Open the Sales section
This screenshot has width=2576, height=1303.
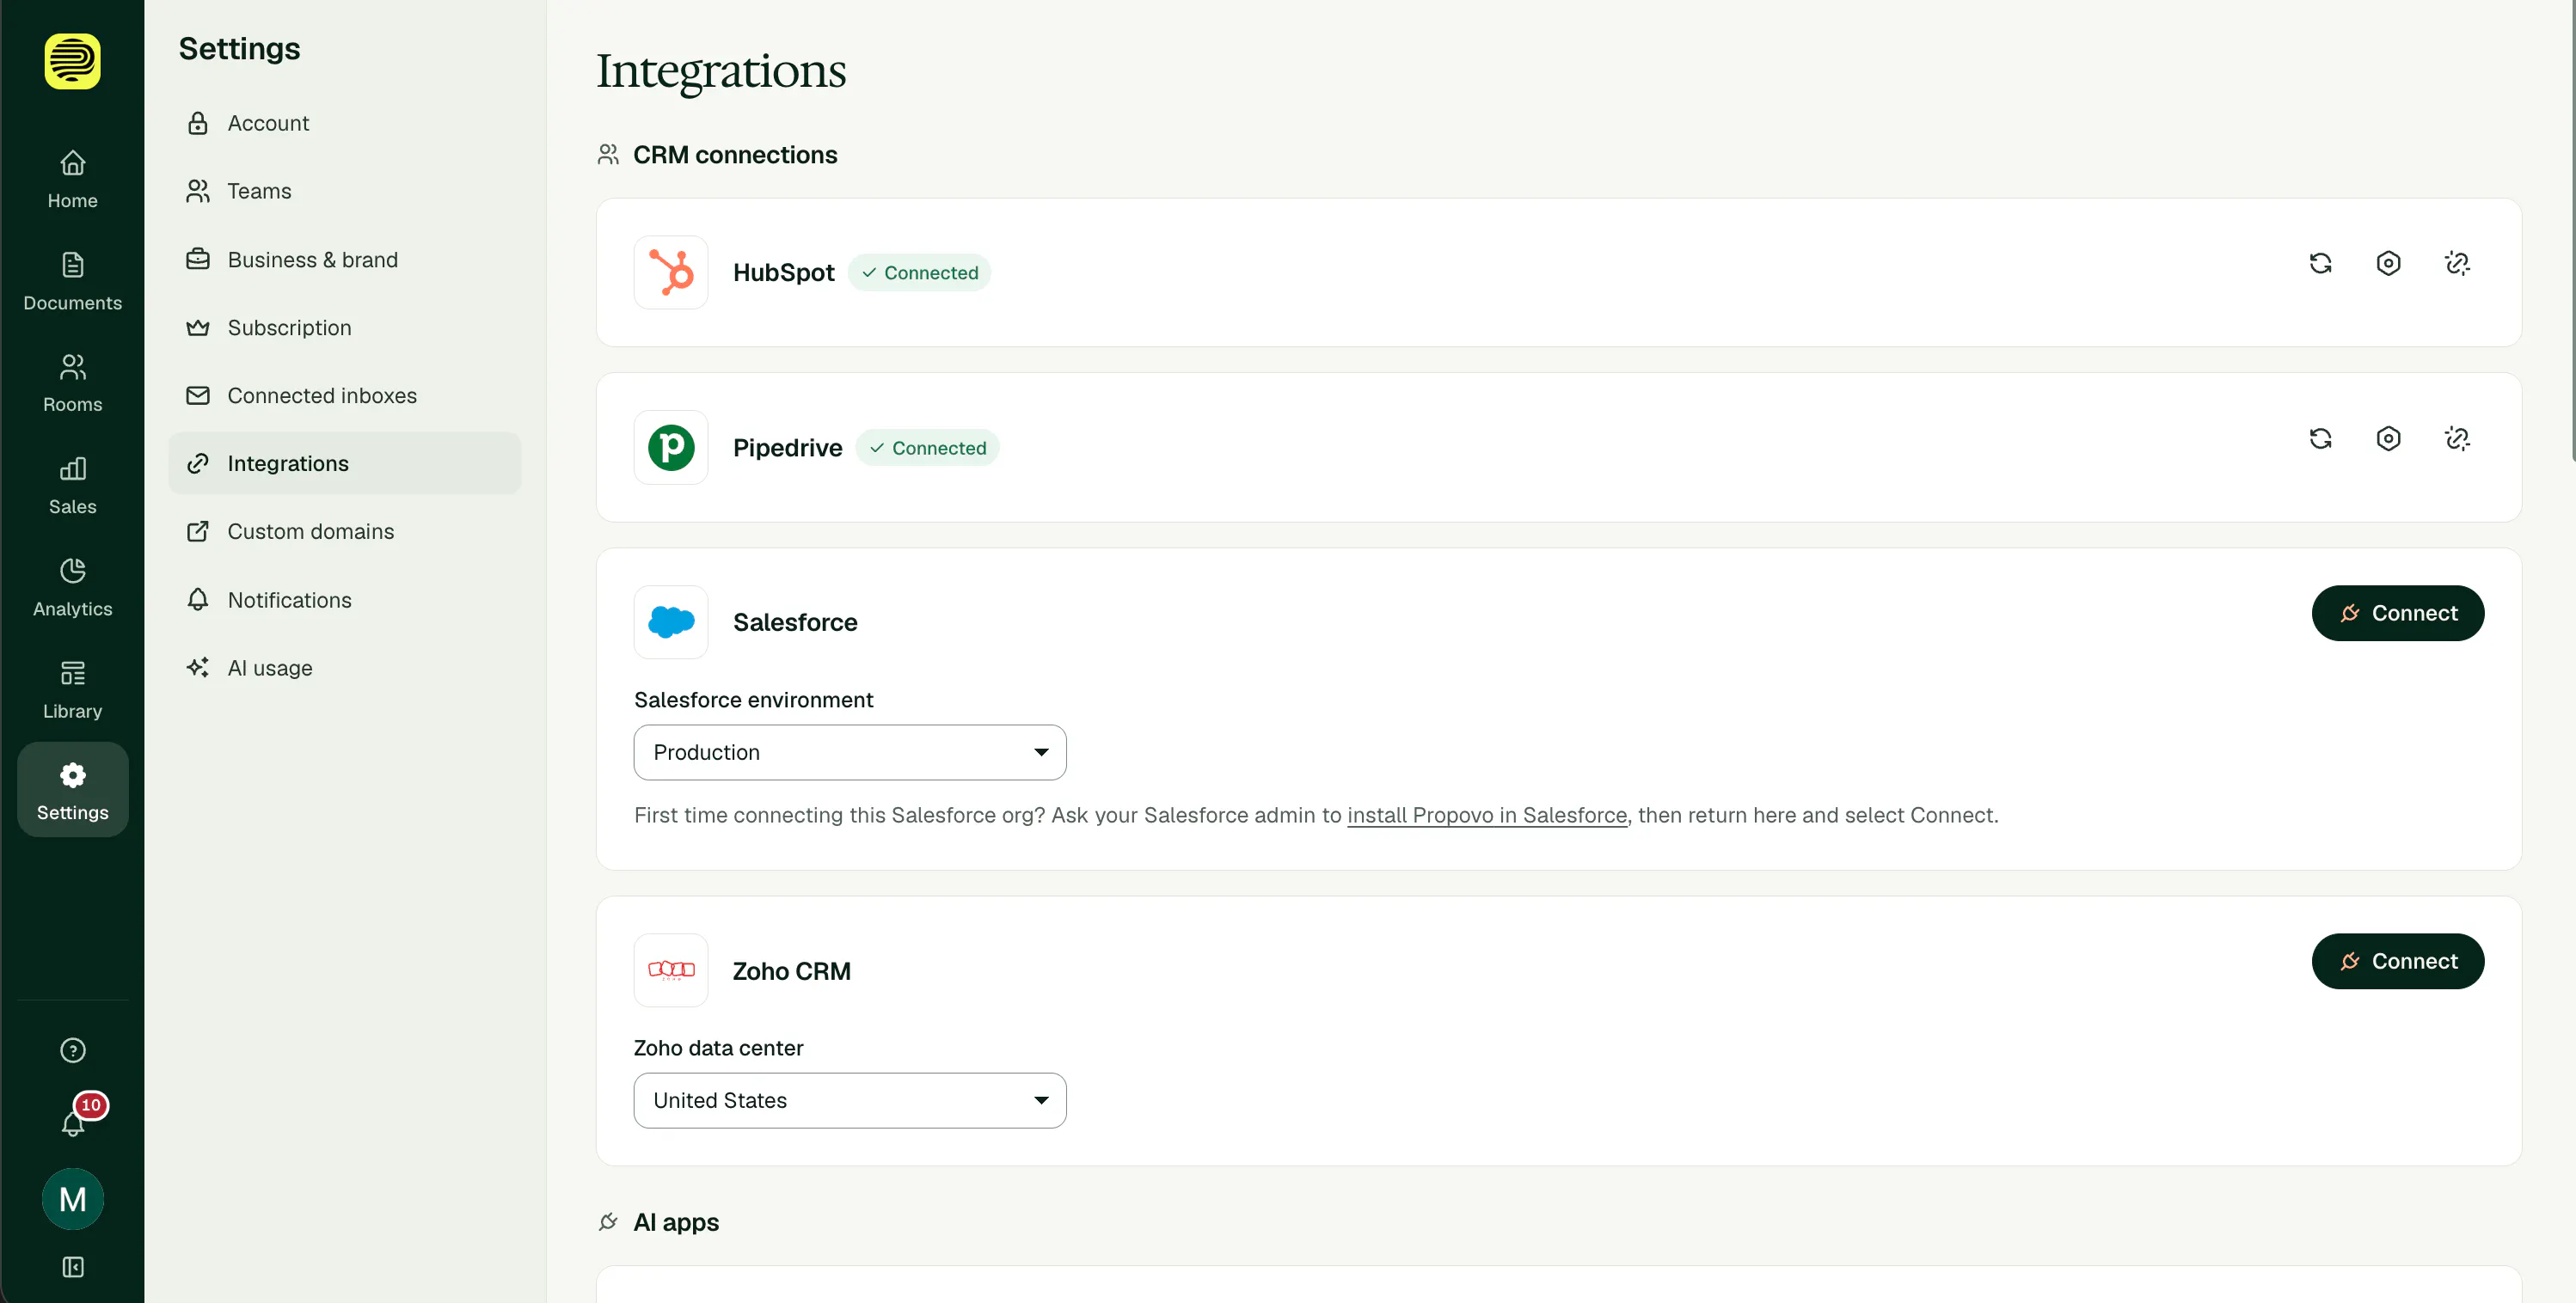click(x=72, y=486)
